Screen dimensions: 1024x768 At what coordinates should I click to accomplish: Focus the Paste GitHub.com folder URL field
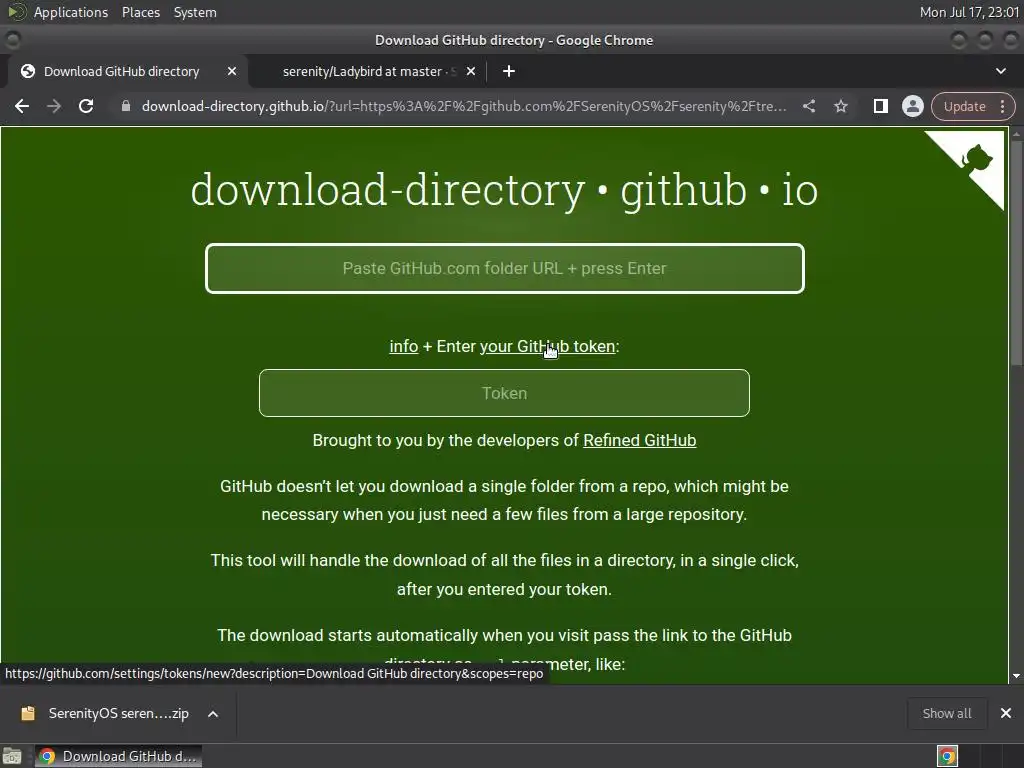point(505,268)
